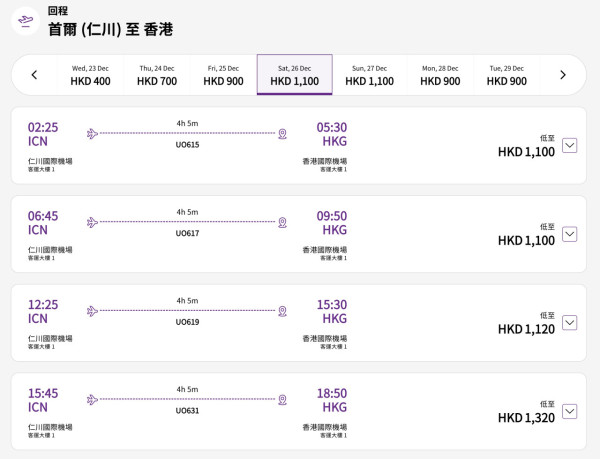Image resolution: width=600 pixels, height=459 pixels.
Task: Click the 15:30 arrival time
Action: point(332,304)
